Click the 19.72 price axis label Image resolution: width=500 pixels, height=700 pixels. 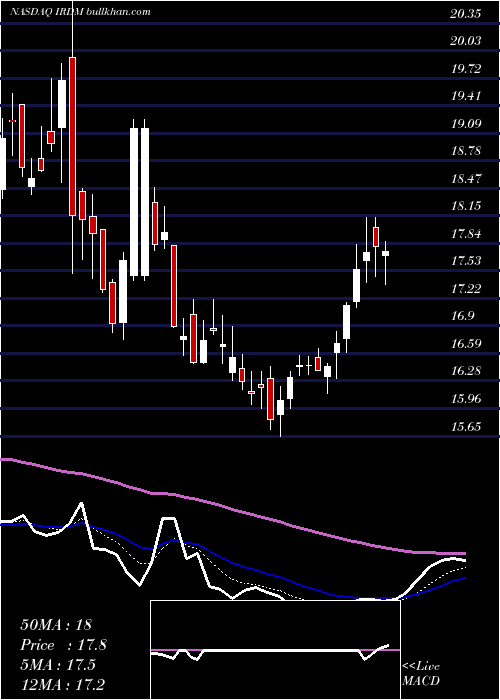(466, 69)
